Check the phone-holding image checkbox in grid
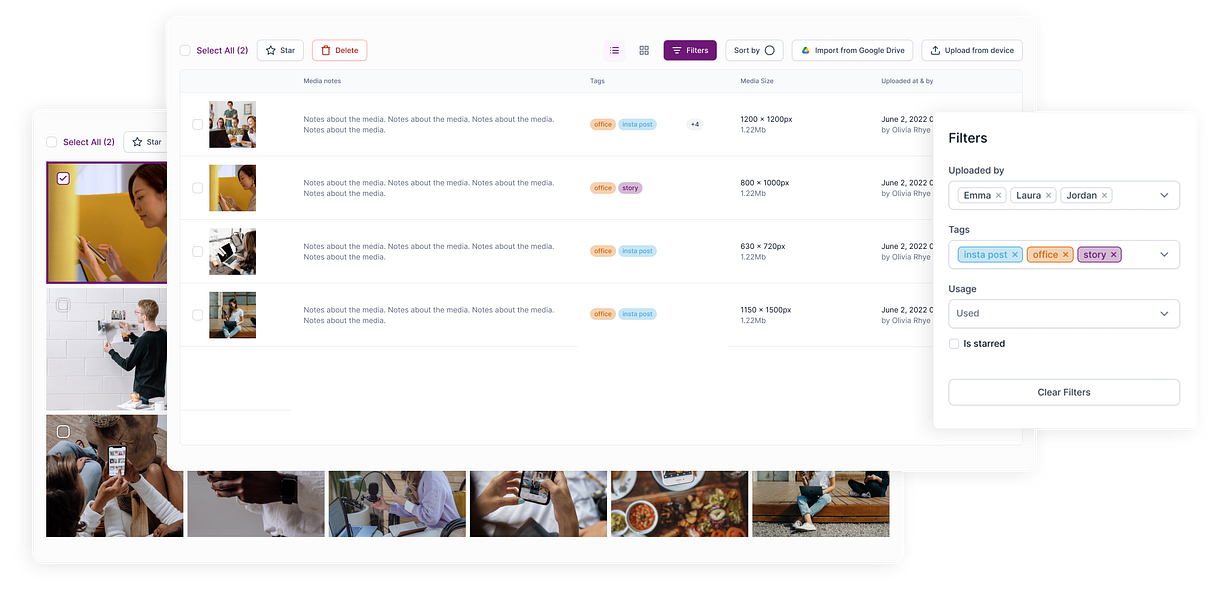Screen dimensions: 1212x600 click(x=63, y=431)
